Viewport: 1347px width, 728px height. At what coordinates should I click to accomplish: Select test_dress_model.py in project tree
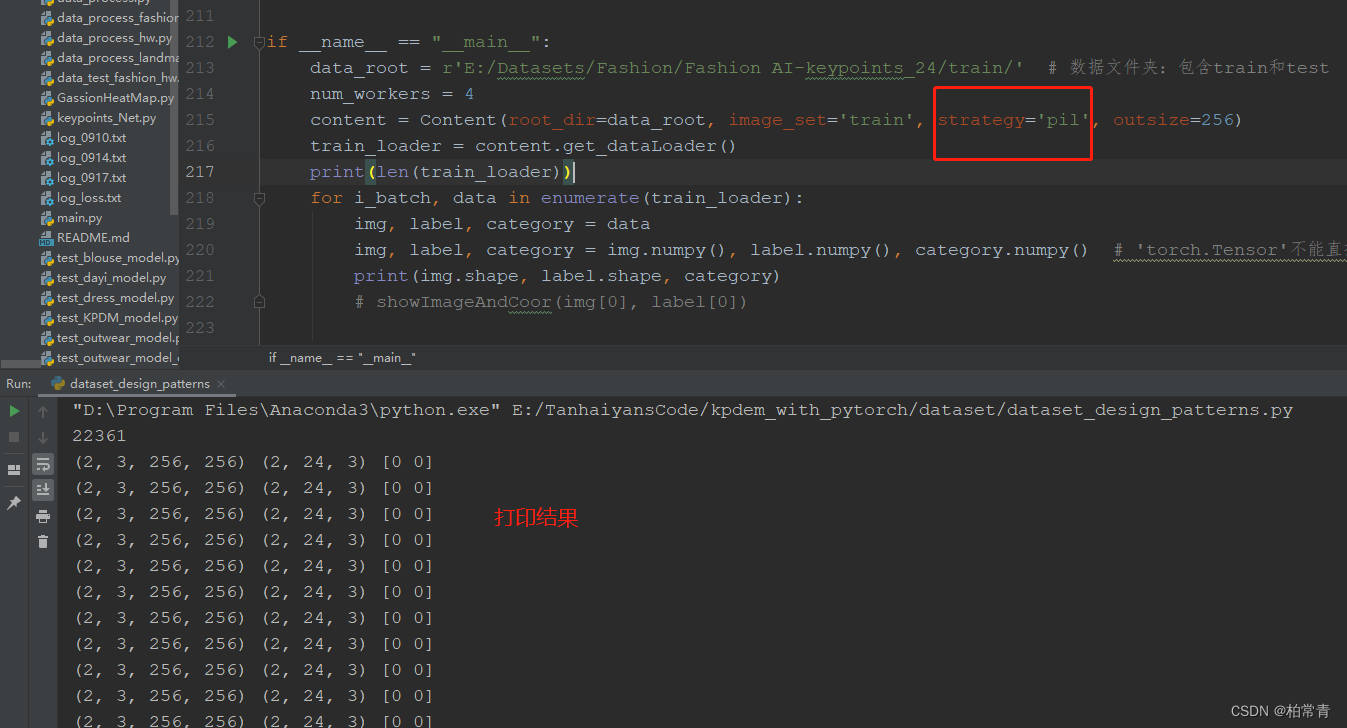115,298
